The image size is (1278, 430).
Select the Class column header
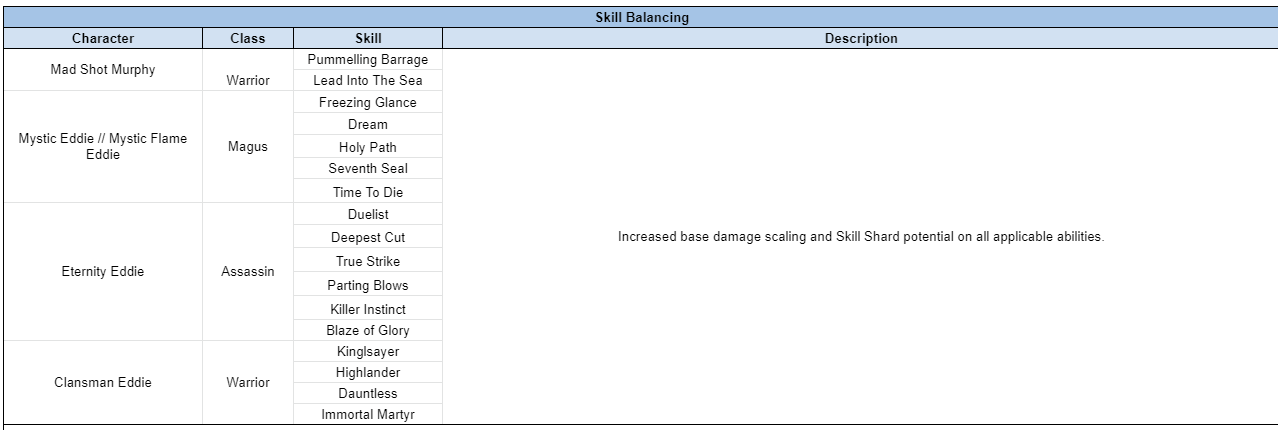247,38
